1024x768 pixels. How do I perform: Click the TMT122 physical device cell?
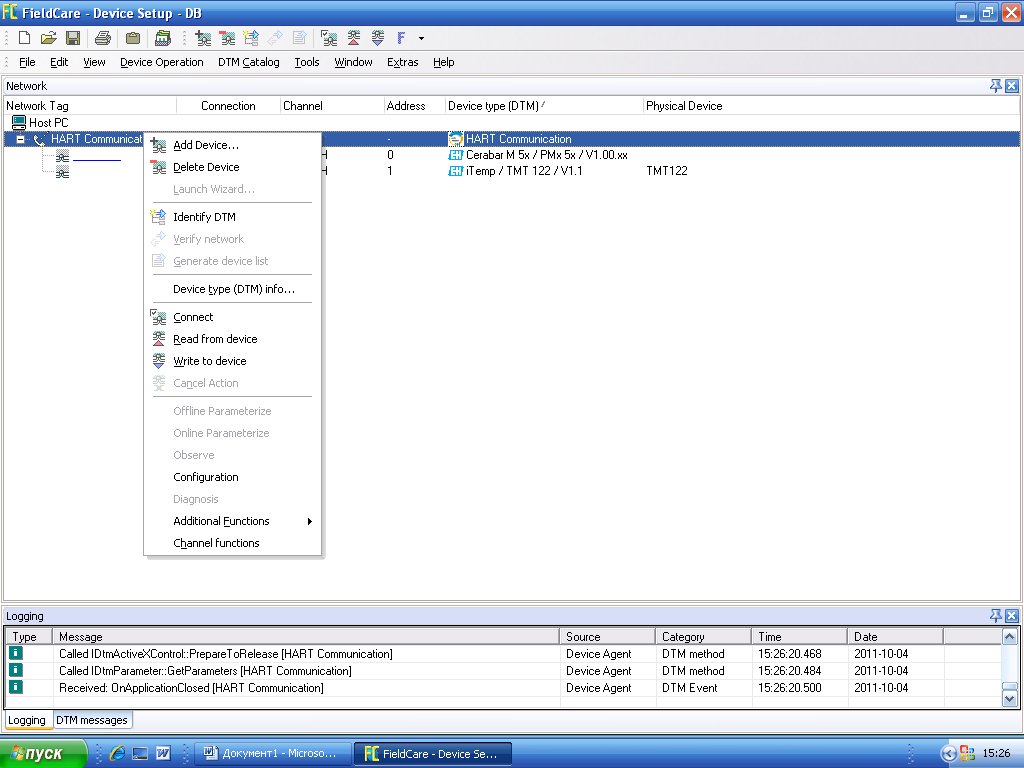click(667, 171)
